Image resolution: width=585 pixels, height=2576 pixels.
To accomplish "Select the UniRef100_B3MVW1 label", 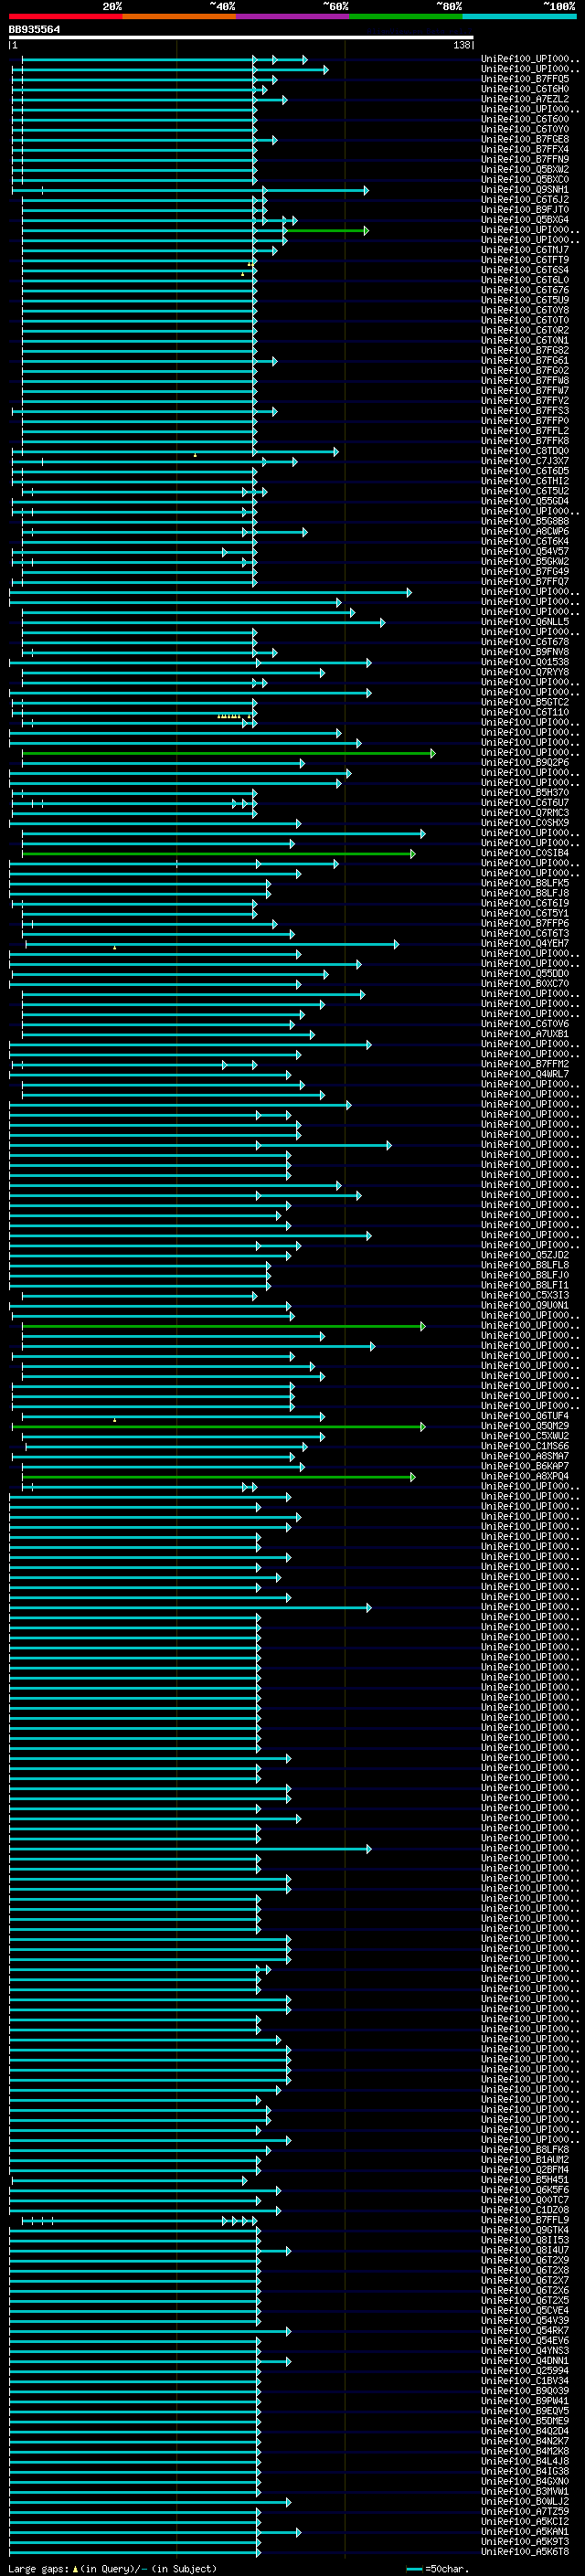I will [525, 2492].
